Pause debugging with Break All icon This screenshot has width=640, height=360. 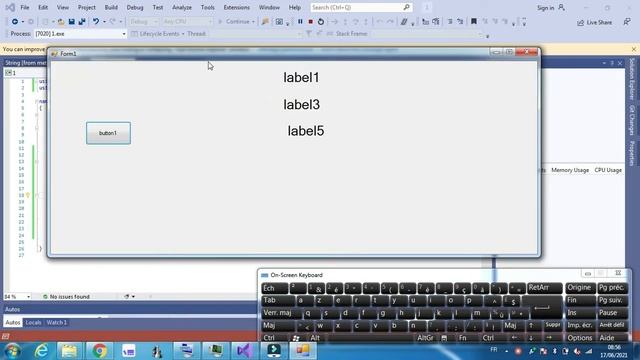point(300,22)
